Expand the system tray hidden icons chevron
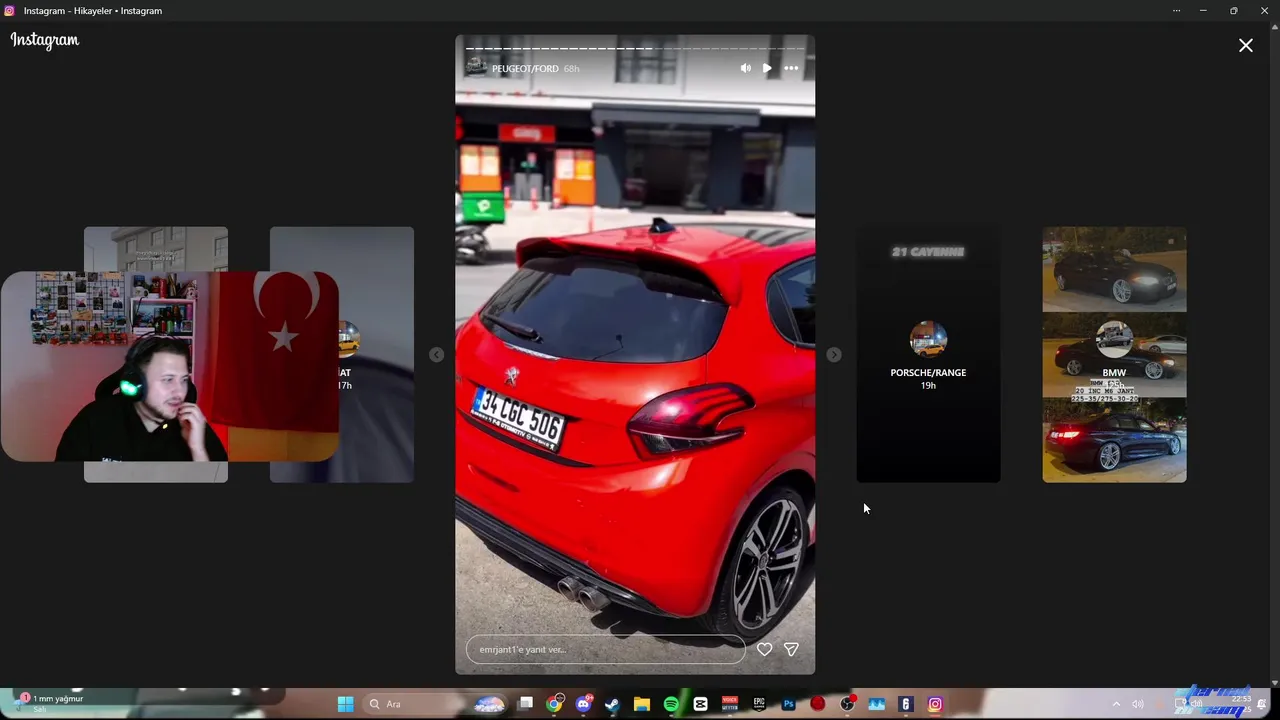The image size is (1280, 720). (1116, 704)
